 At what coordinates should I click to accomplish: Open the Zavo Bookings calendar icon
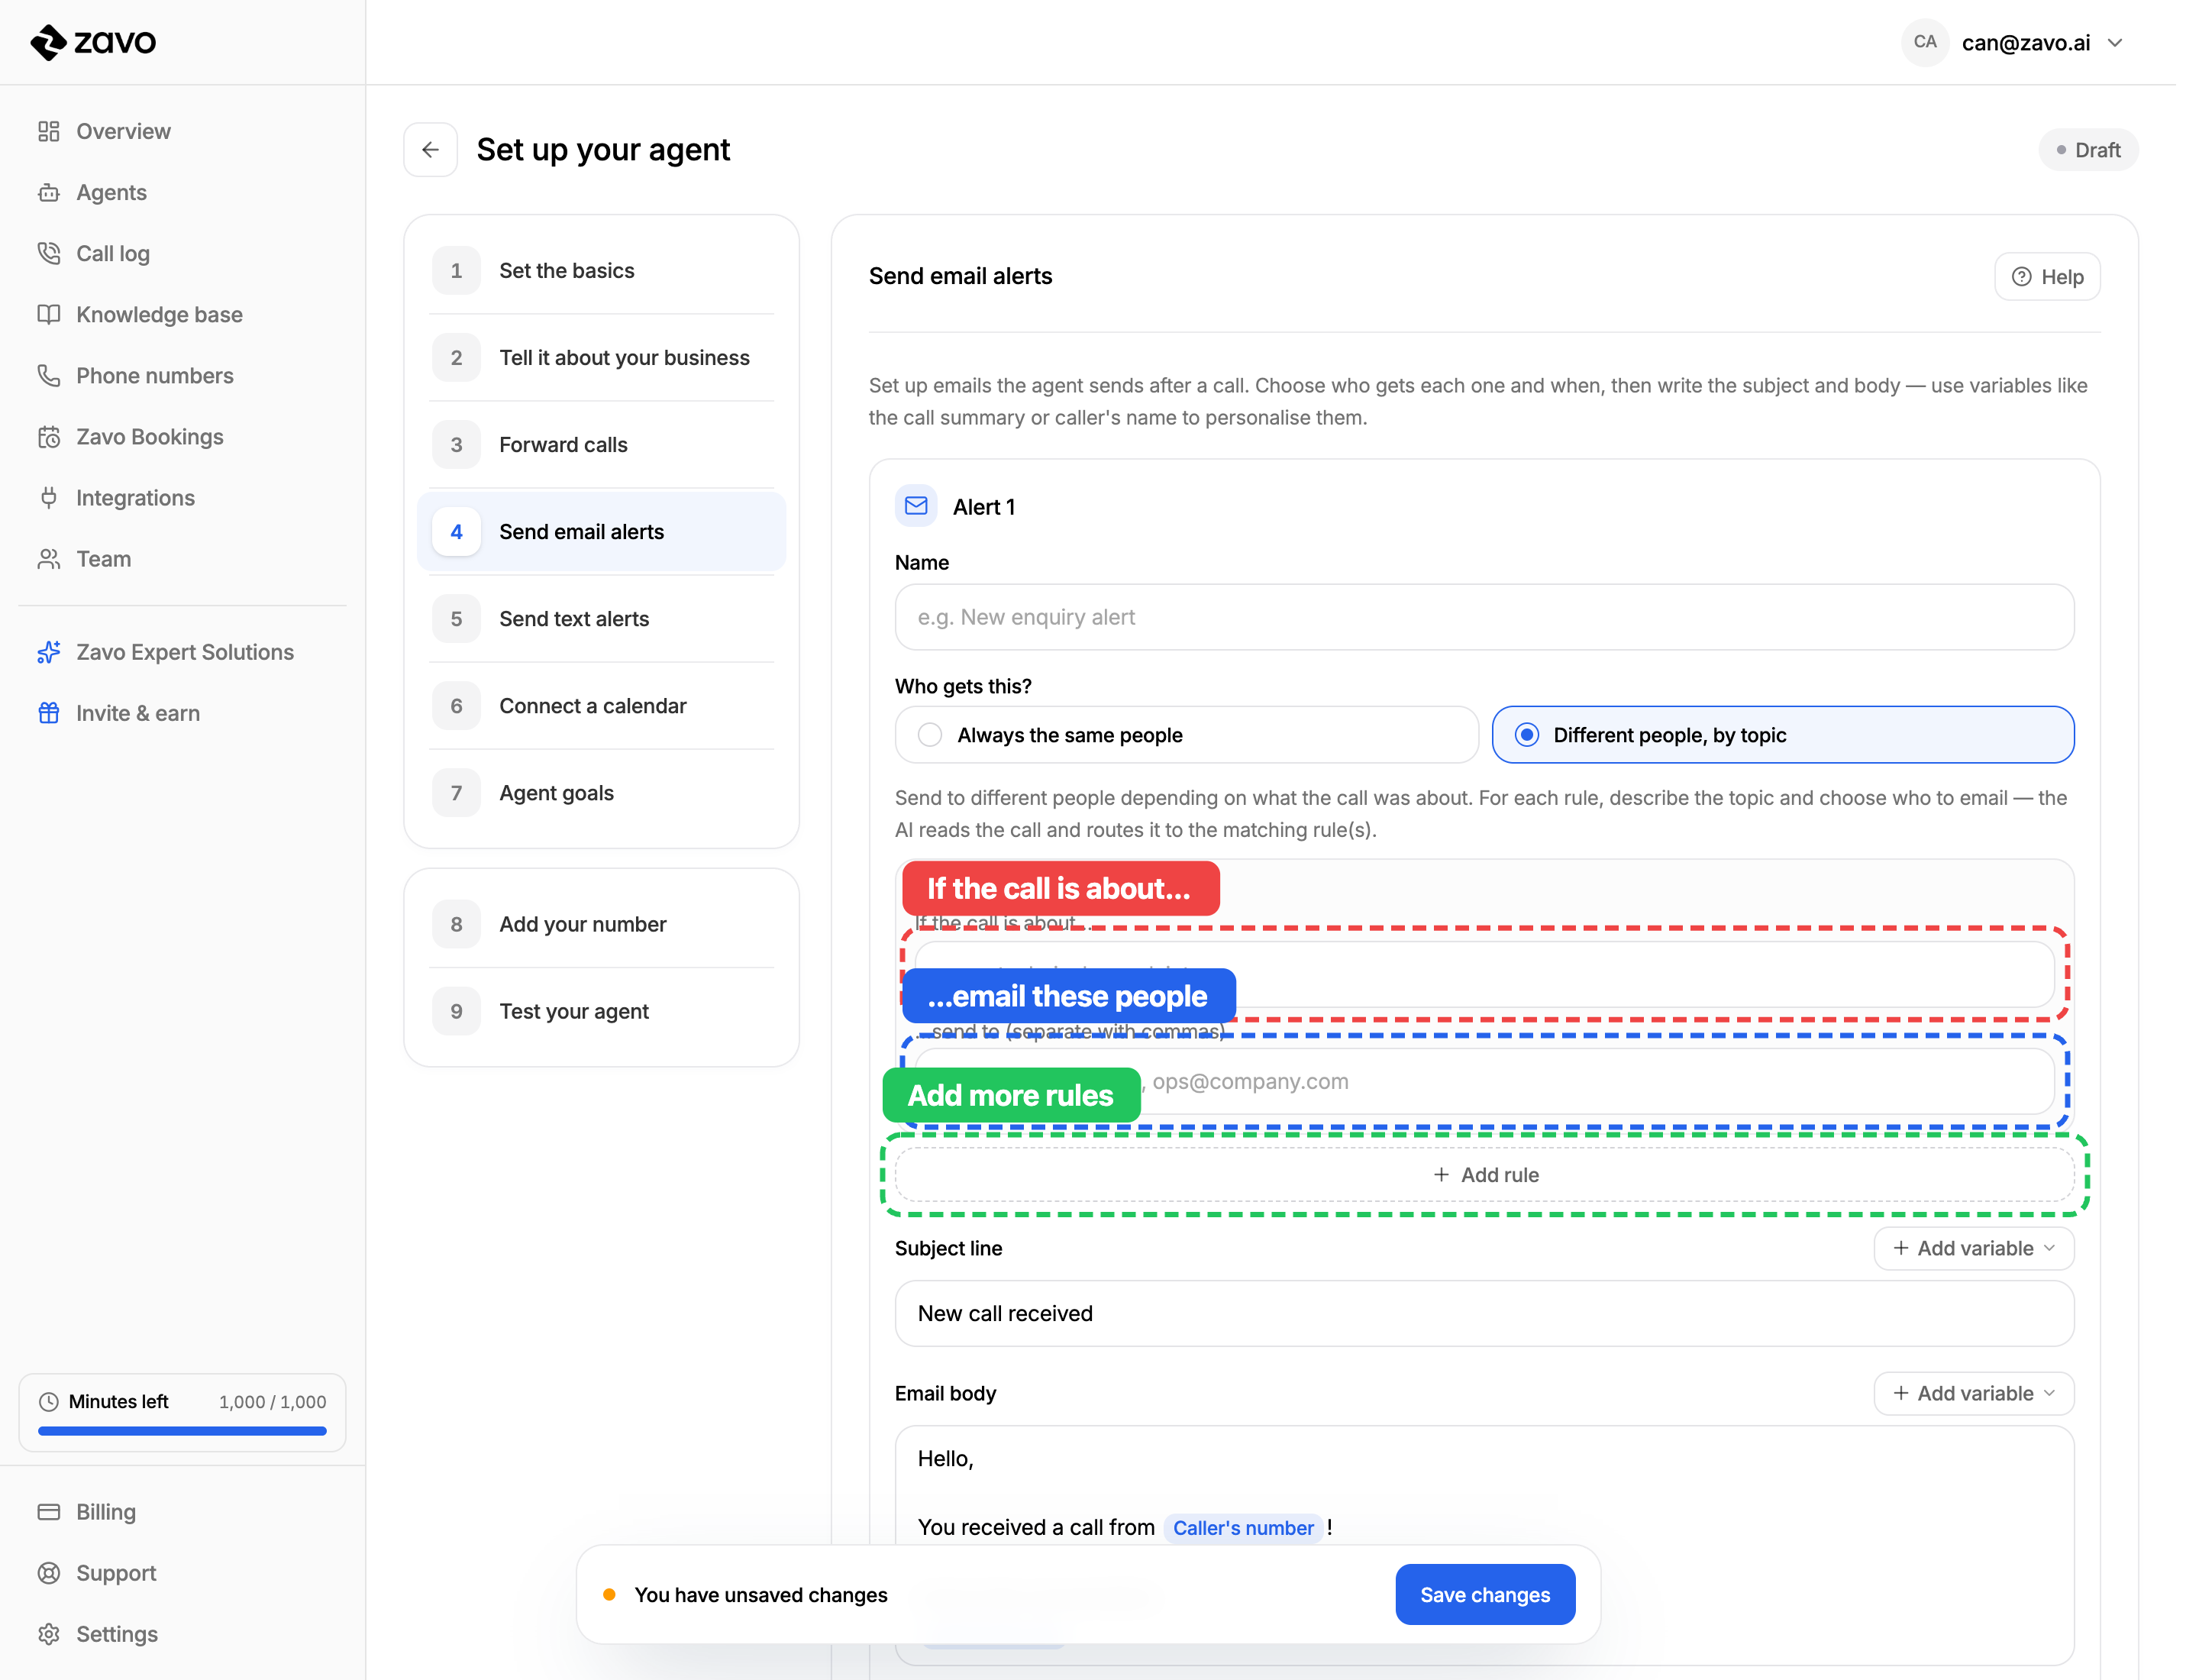[48, 436]
